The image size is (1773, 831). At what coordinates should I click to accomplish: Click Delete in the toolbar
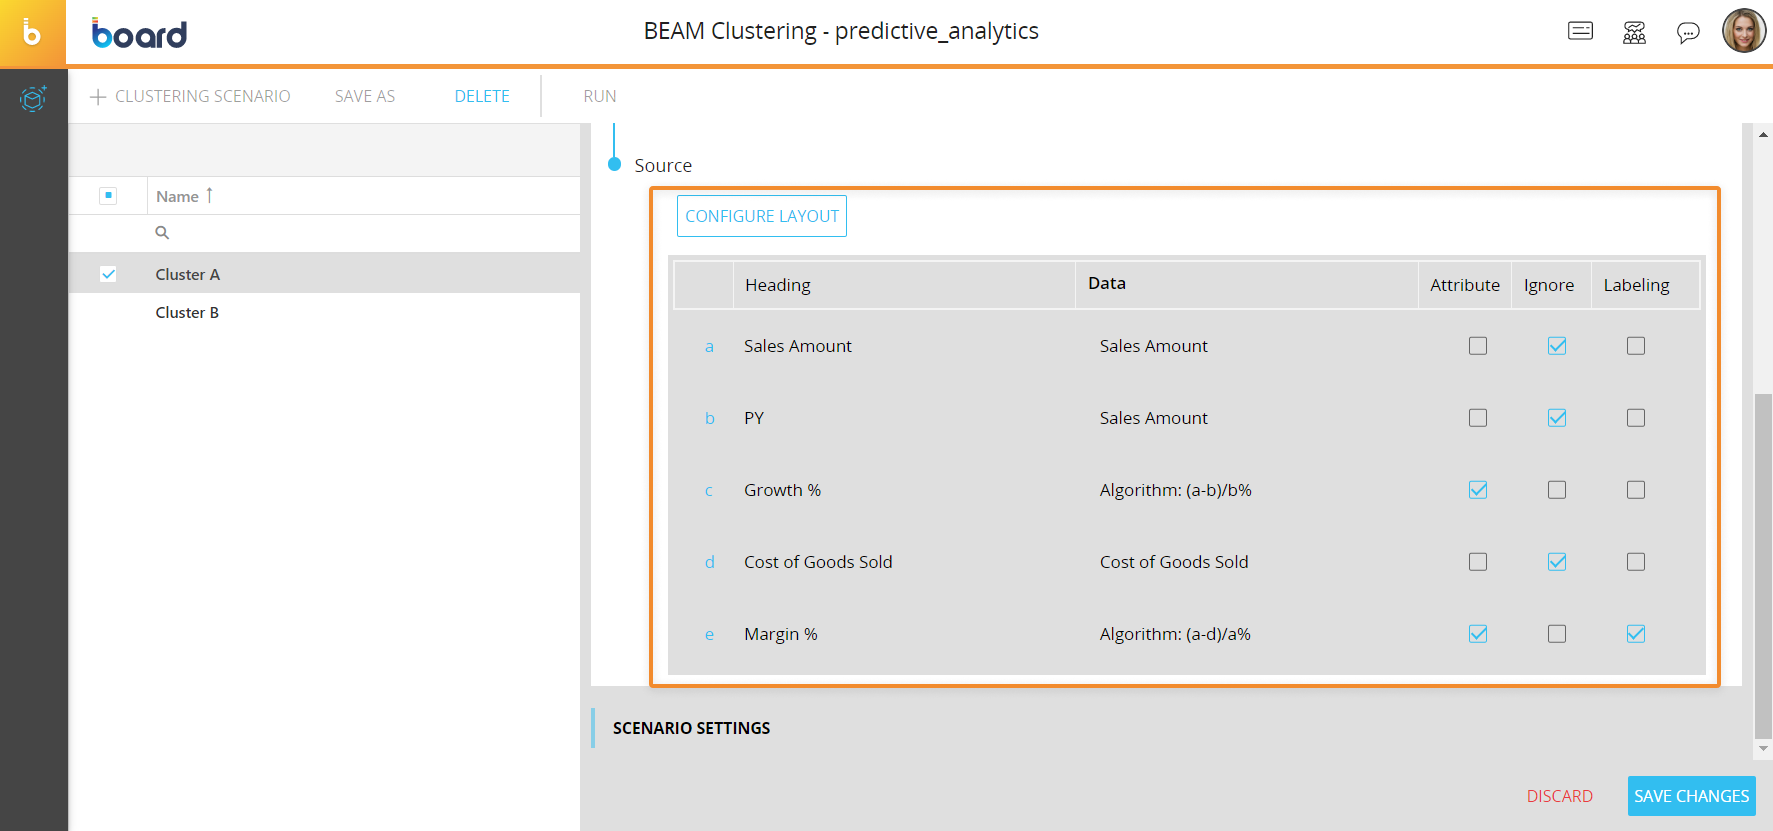click(481, 96)
